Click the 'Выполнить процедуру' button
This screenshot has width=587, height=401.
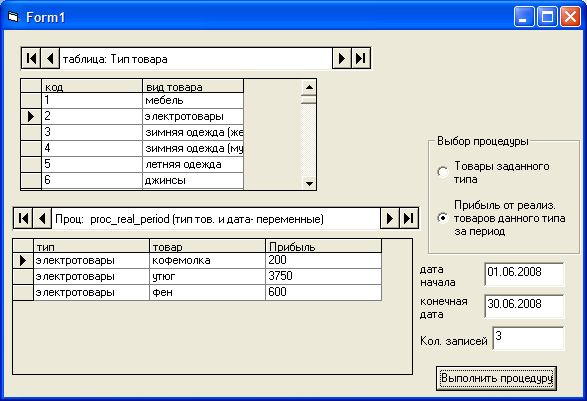(496, 378)
